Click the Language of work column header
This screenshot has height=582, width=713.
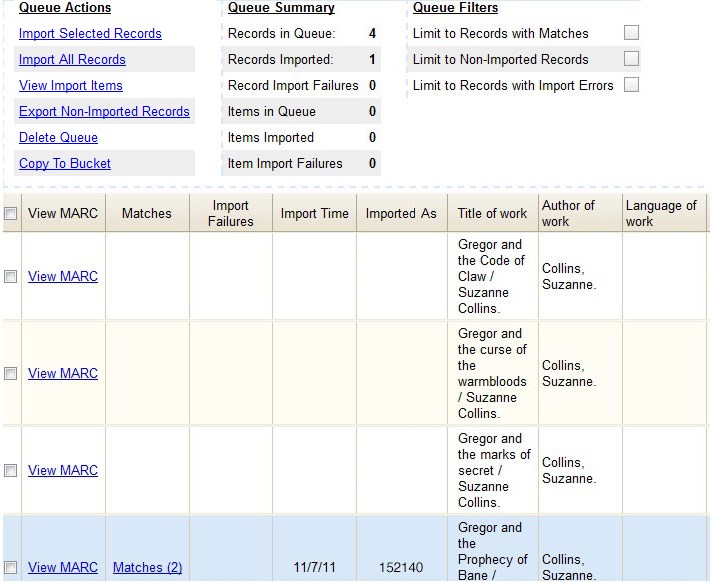pos(664,213)
